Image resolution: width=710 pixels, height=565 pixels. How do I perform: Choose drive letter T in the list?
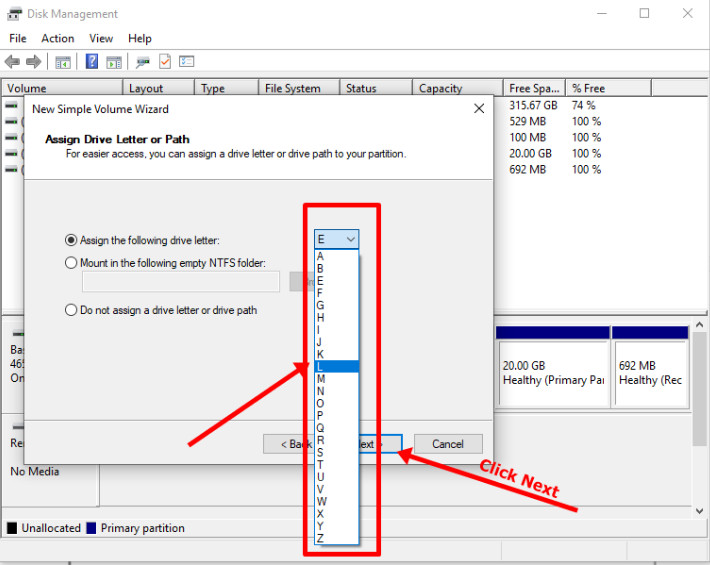[336, 464]
